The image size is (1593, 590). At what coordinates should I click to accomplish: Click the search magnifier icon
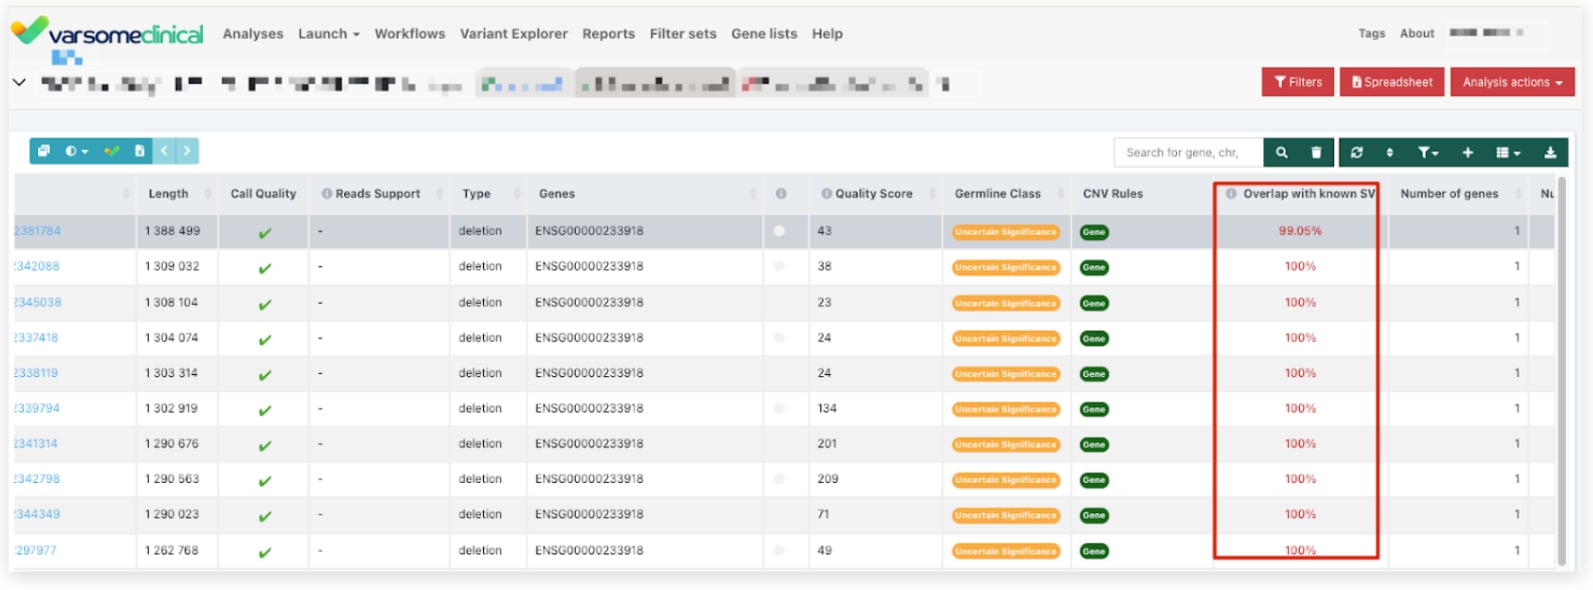pyautogui.click(x=1281, y=152)
